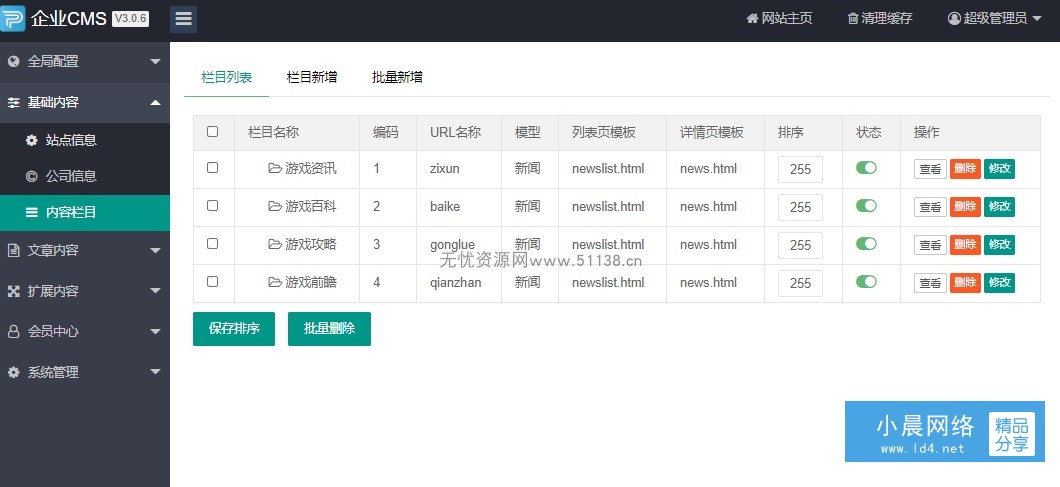Check the box for the 游戏攻略 row
Image resolution: width=1060 pixels, height=487 pixels.
(212, 244)
